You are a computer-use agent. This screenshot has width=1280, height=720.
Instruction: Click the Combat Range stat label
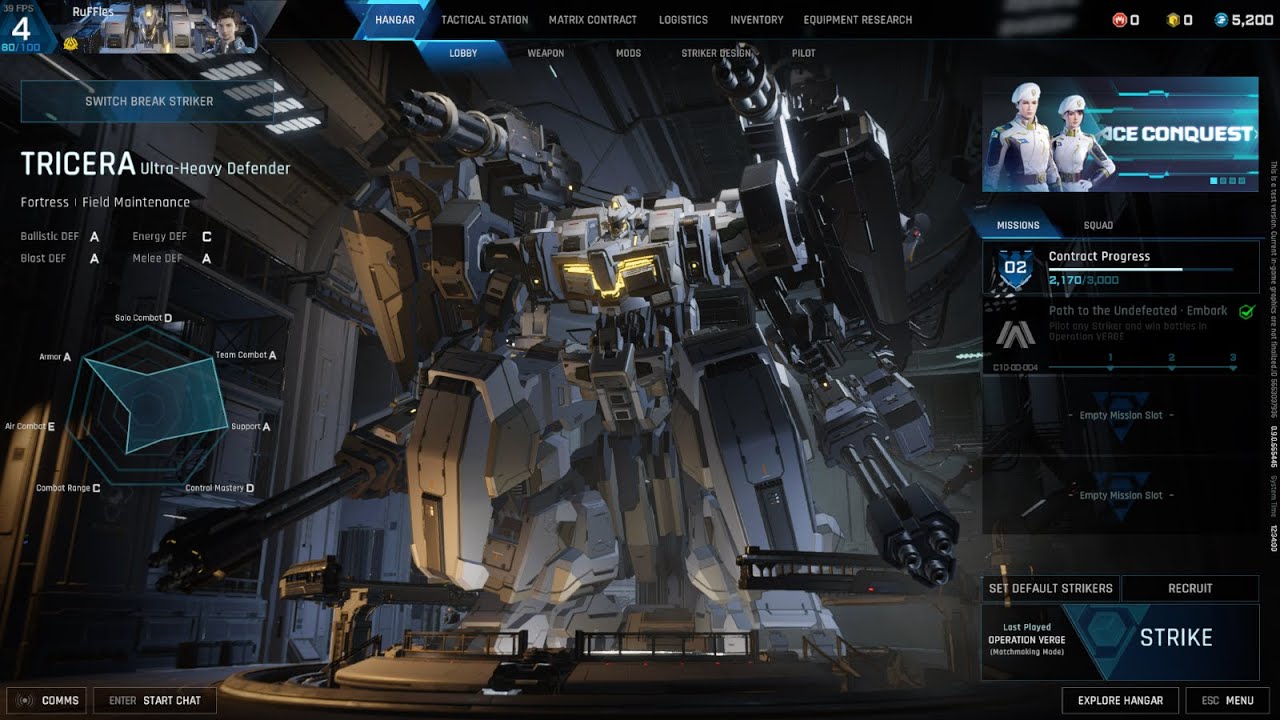68,488
